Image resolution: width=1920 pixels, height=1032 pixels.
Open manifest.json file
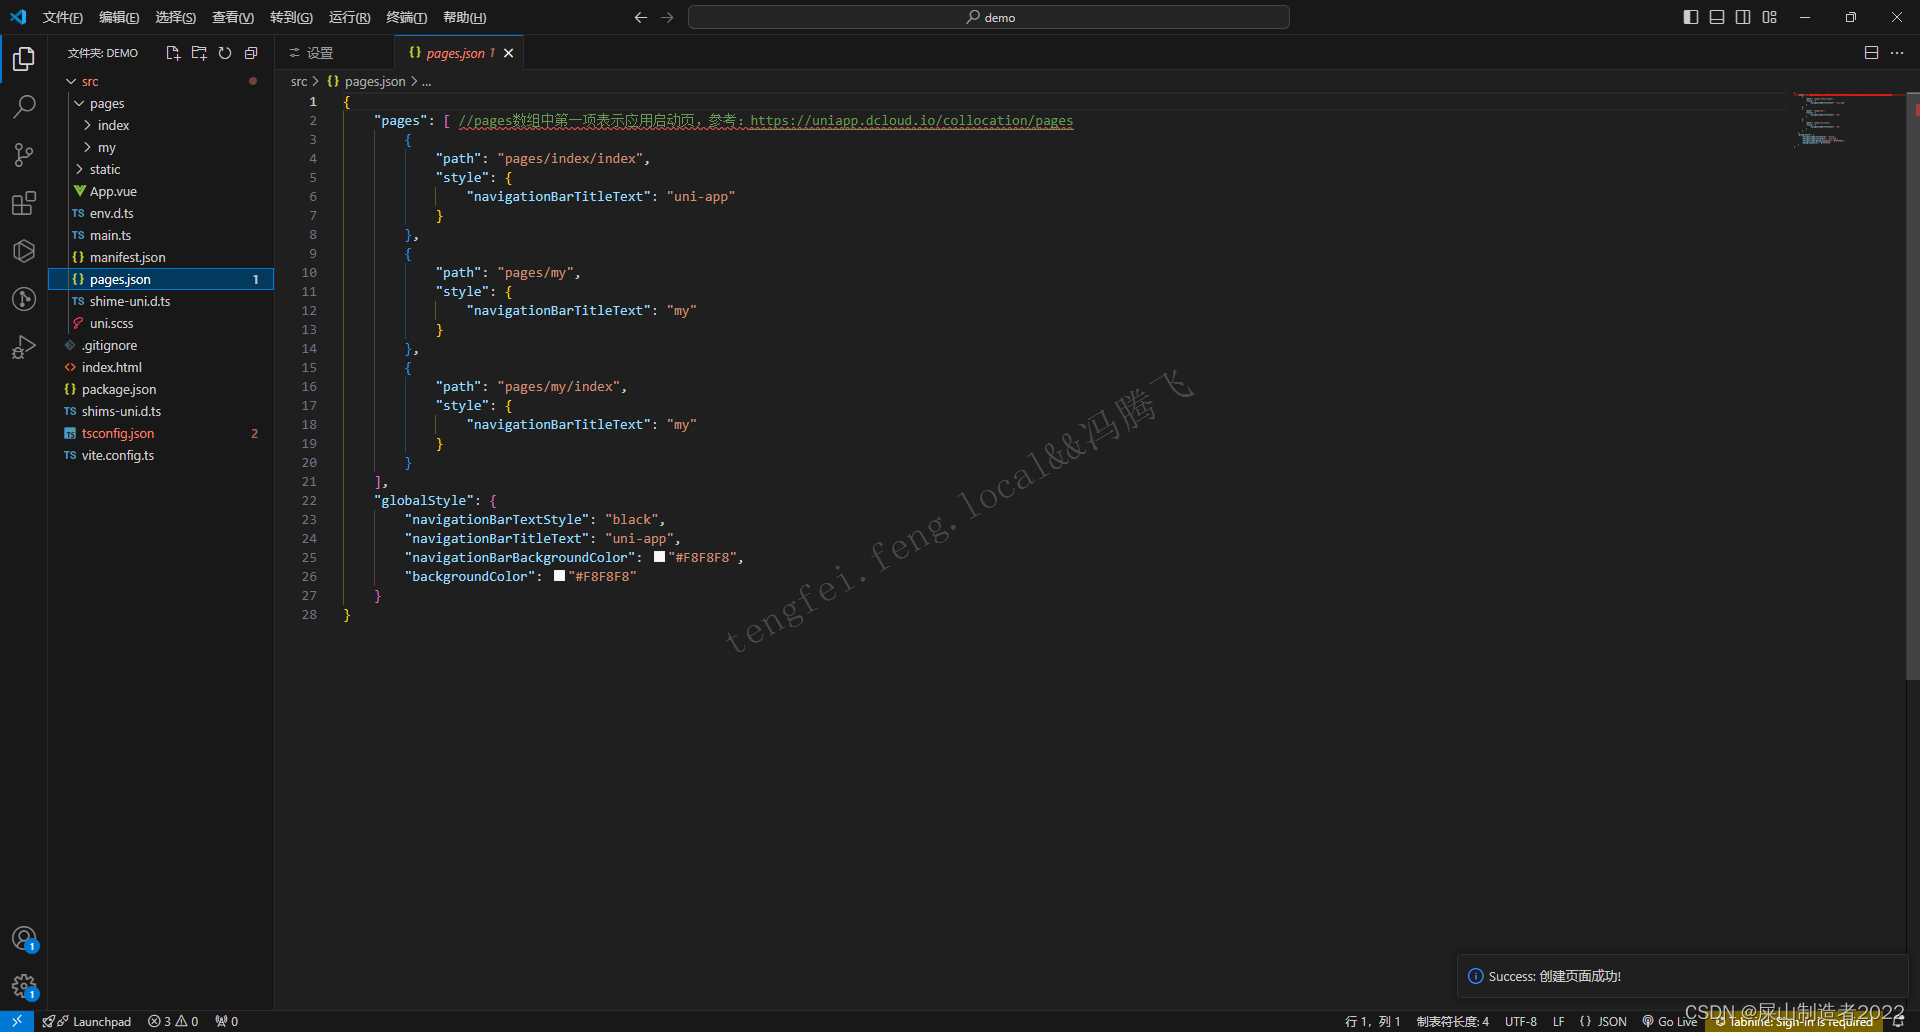(160, 257)
